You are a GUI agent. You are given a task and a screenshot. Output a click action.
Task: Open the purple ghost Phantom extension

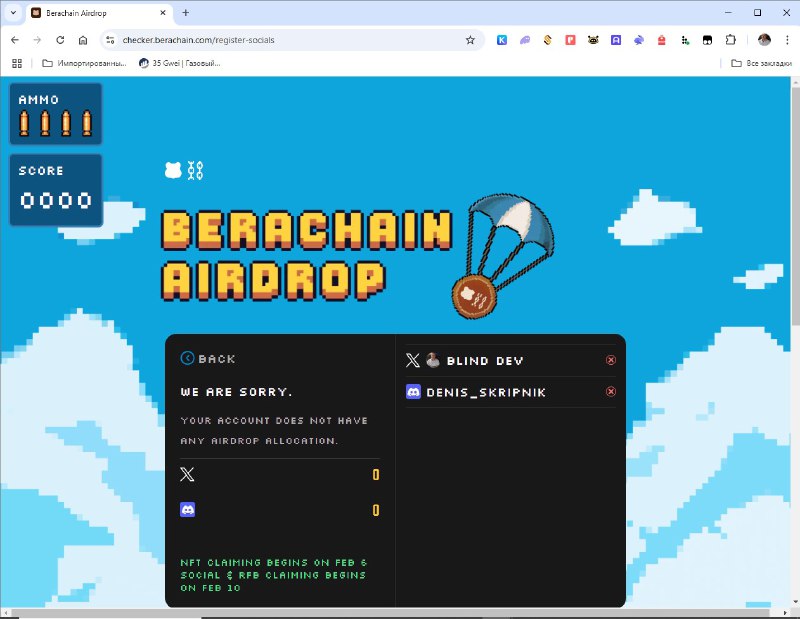tap(525, 40)
